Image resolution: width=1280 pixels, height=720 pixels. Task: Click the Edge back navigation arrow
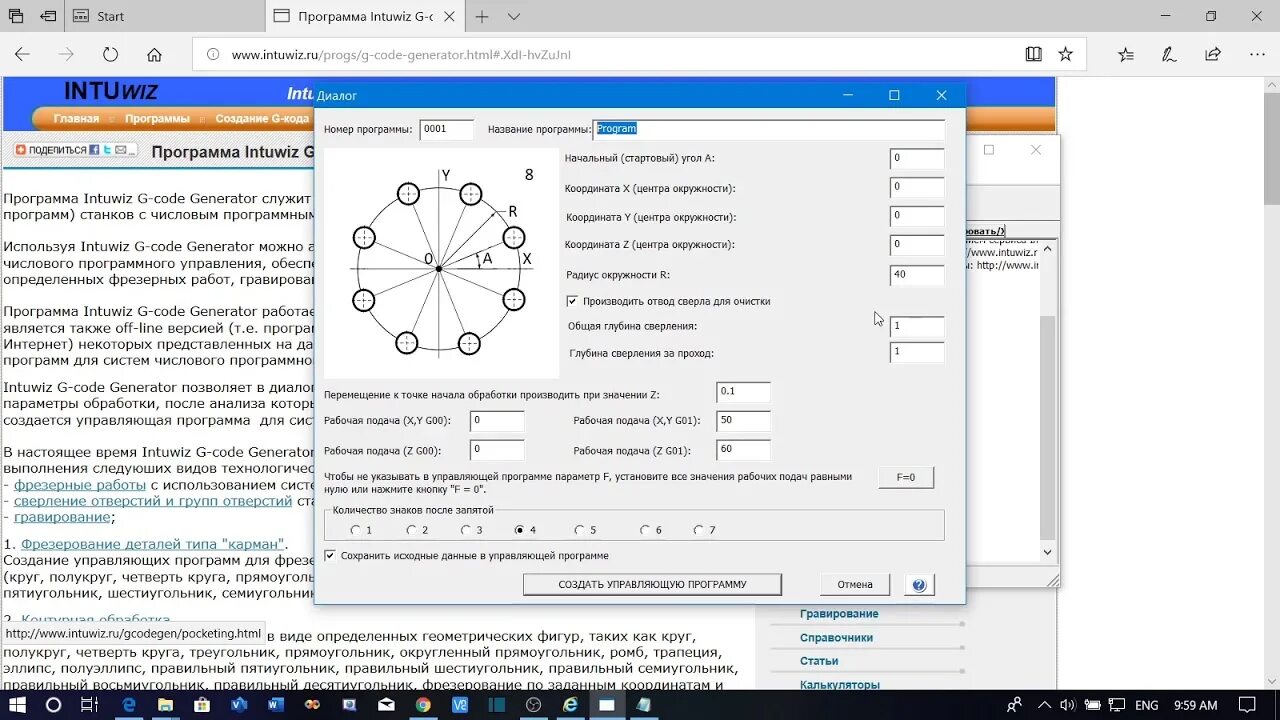point(22,54)
